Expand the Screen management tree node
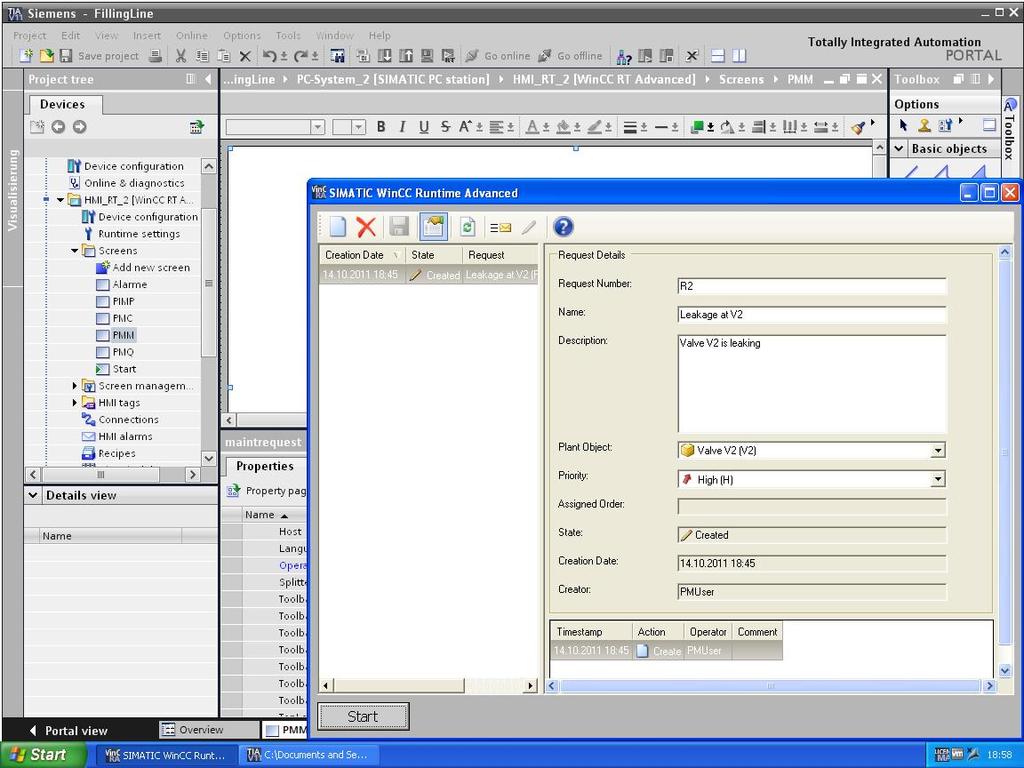 tap(74, 386)
